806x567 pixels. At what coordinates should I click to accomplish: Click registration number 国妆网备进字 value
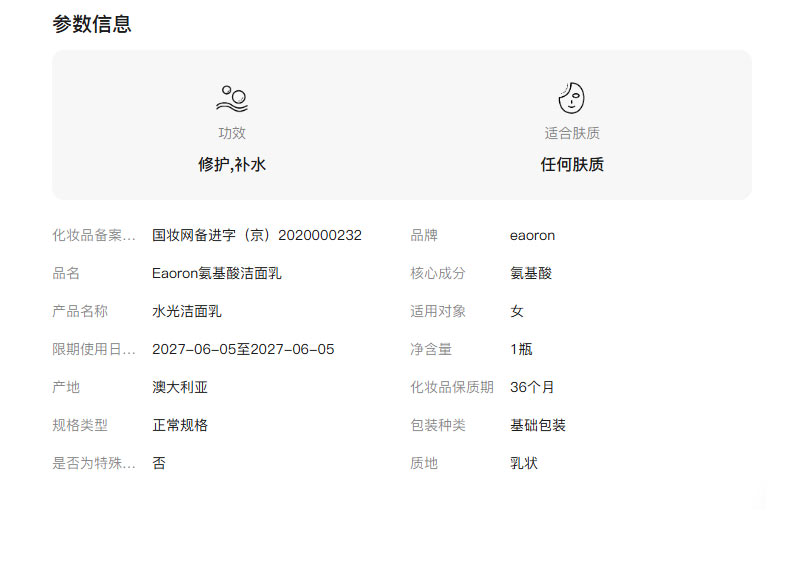click(256, 236)
